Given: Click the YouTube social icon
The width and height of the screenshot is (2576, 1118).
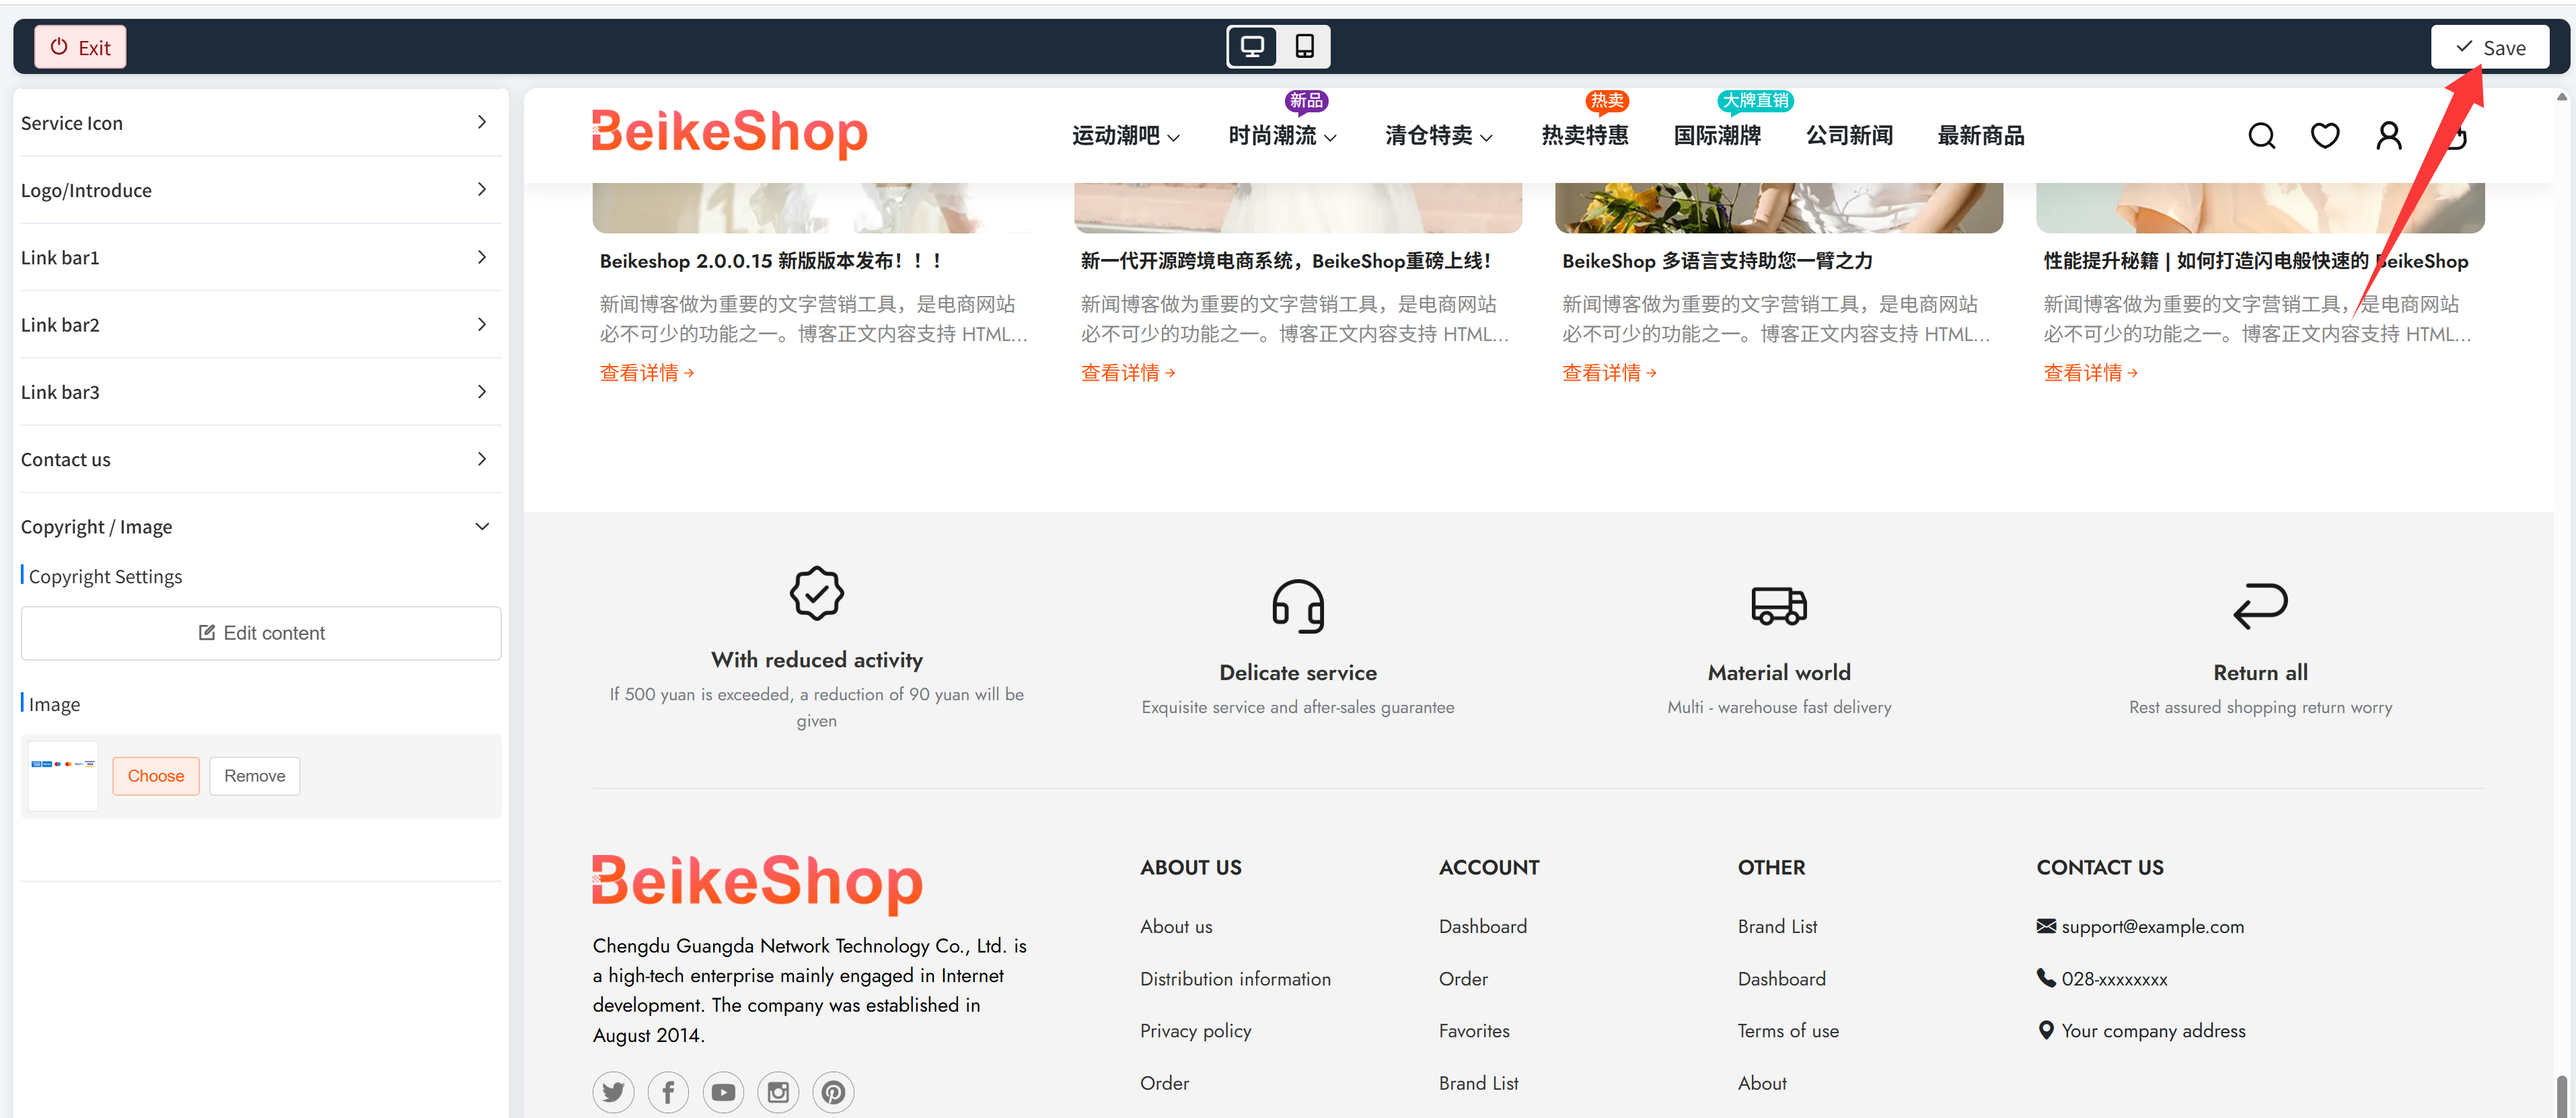Looking at the screenshot, I should 723,1092.
